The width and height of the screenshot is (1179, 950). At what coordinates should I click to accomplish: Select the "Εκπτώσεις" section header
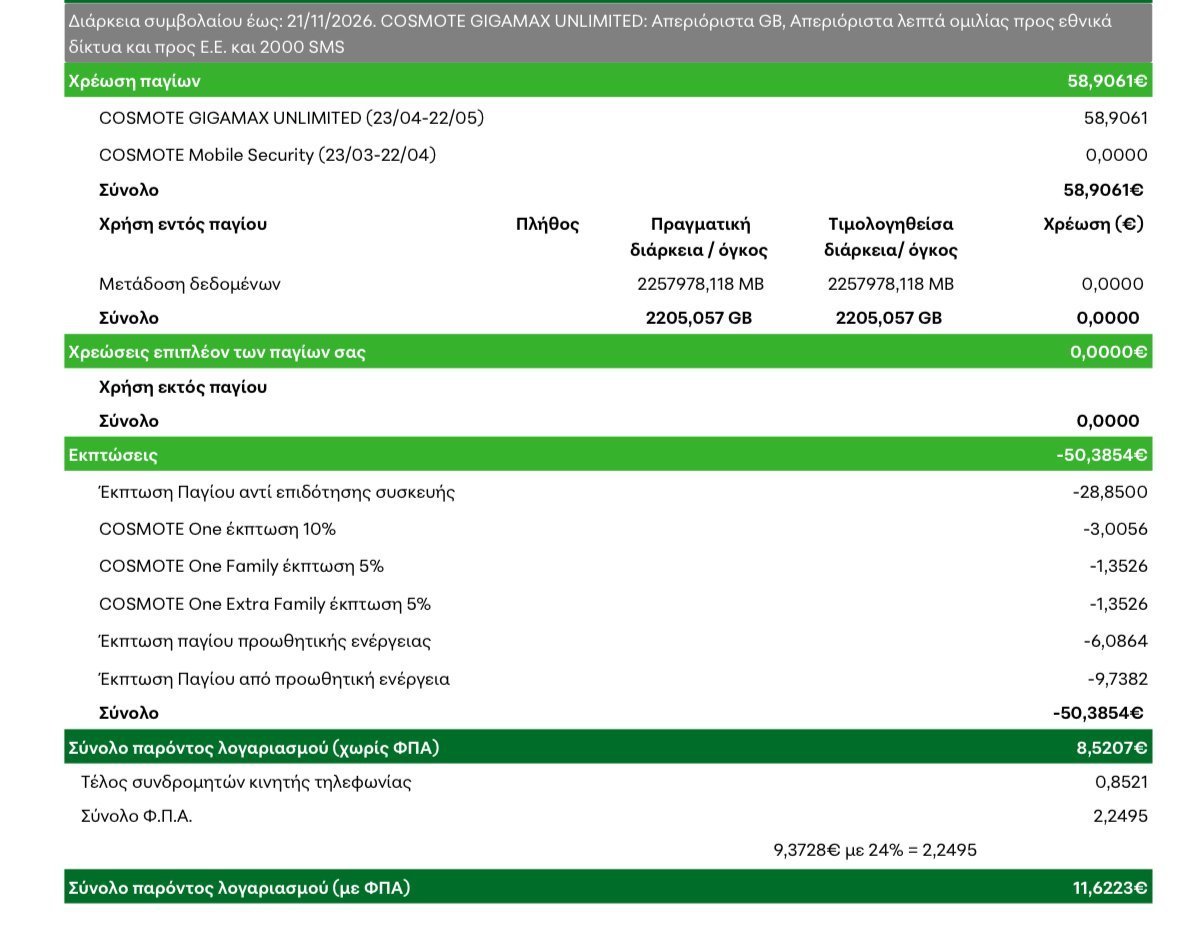click(x=113, y=455)
